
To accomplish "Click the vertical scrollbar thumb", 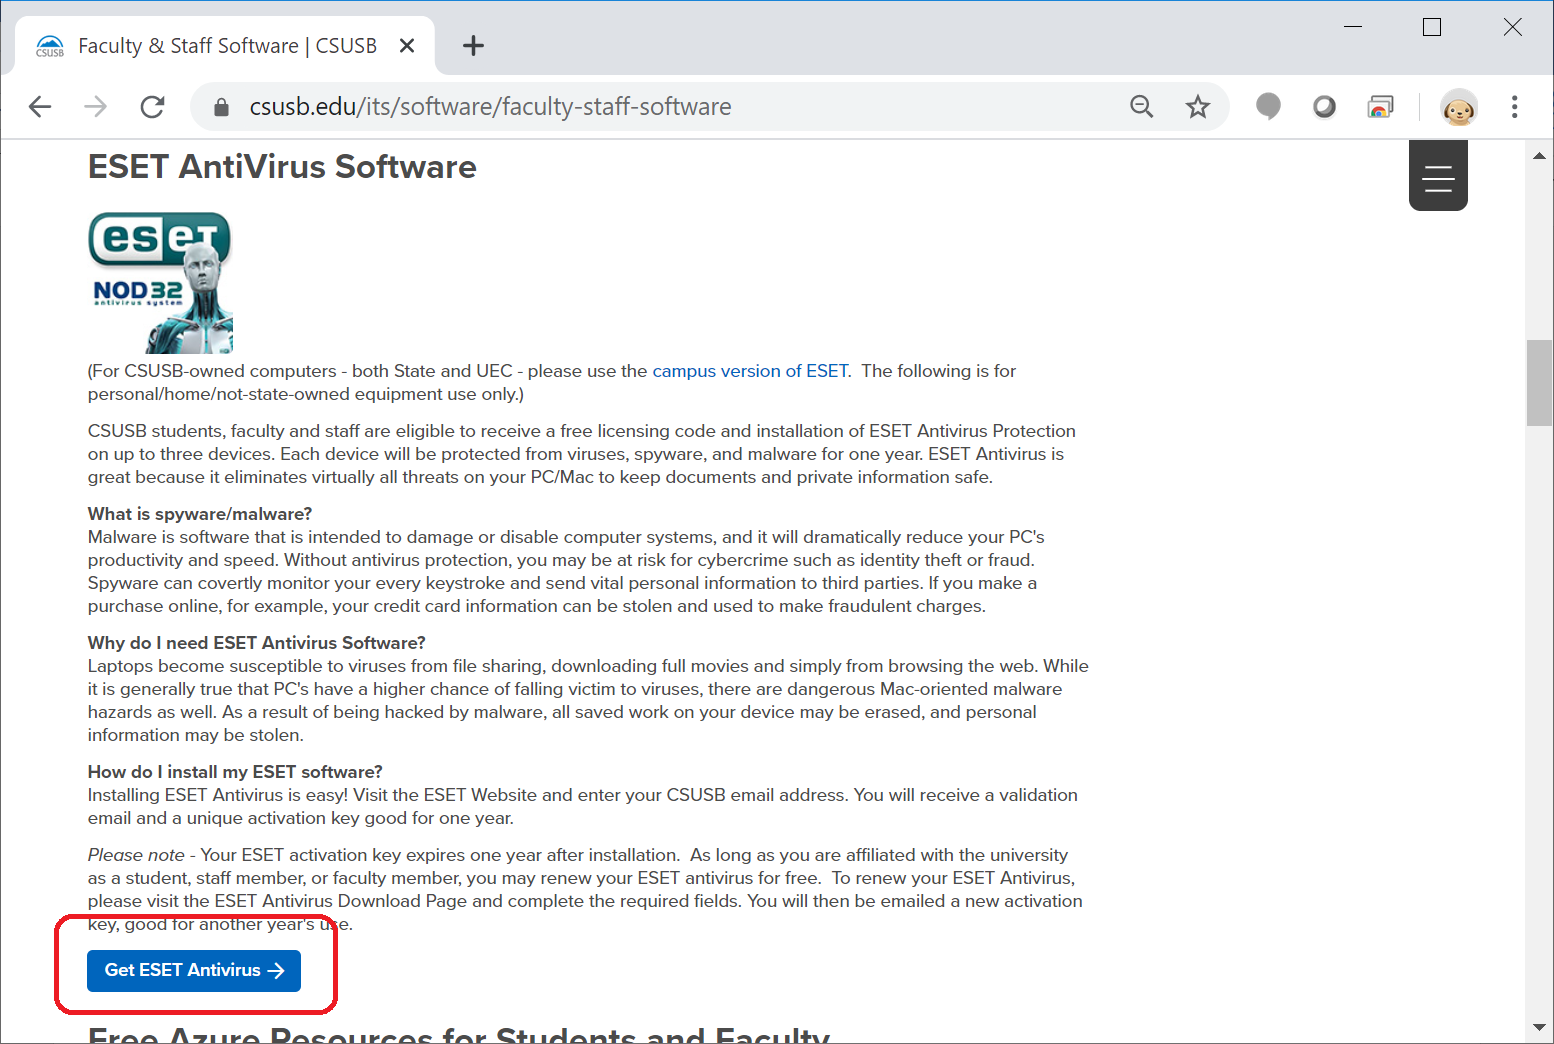I will (1539, 383).
